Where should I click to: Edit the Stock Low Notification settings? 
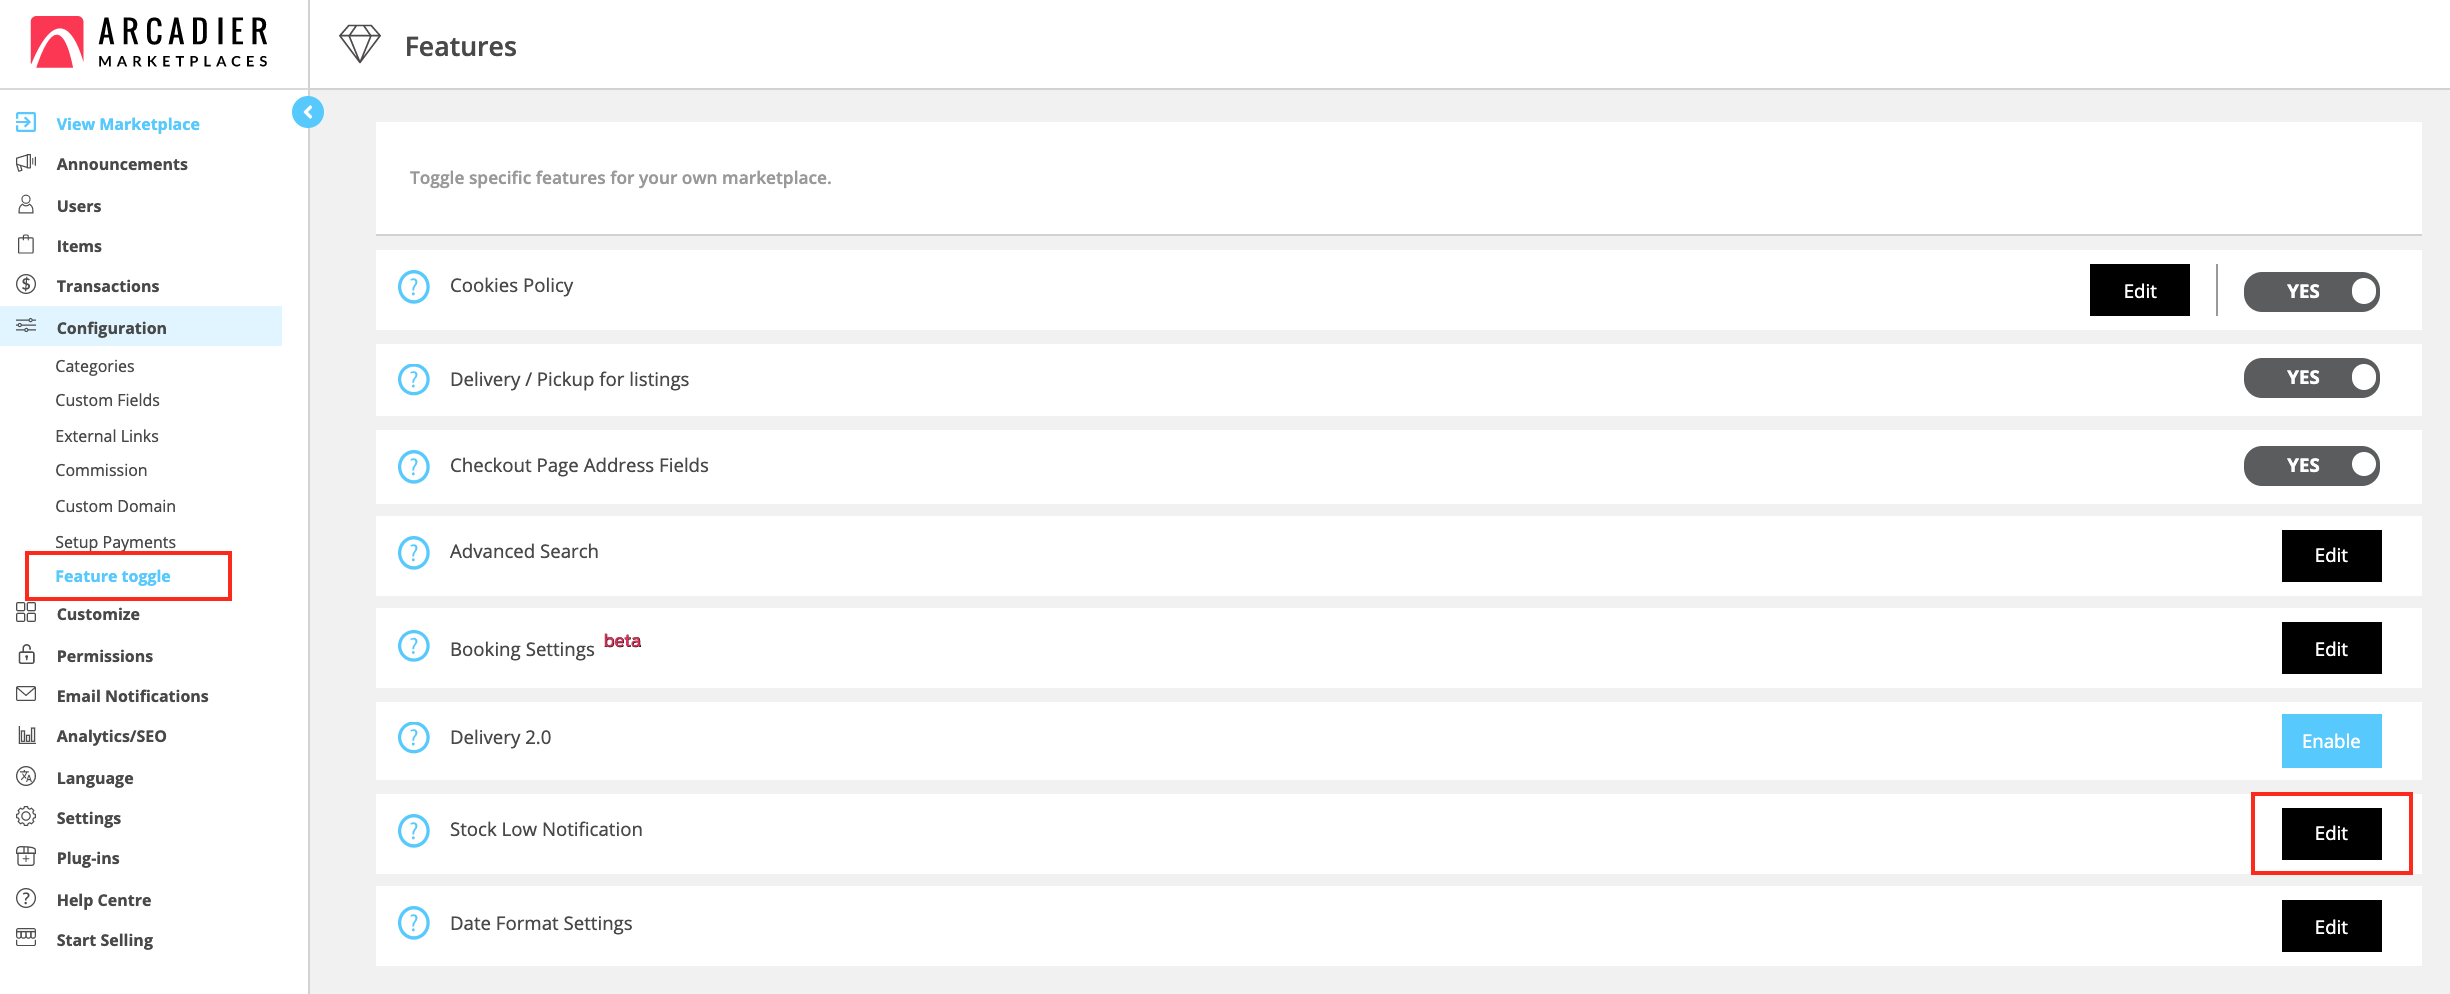point(2331,833)
